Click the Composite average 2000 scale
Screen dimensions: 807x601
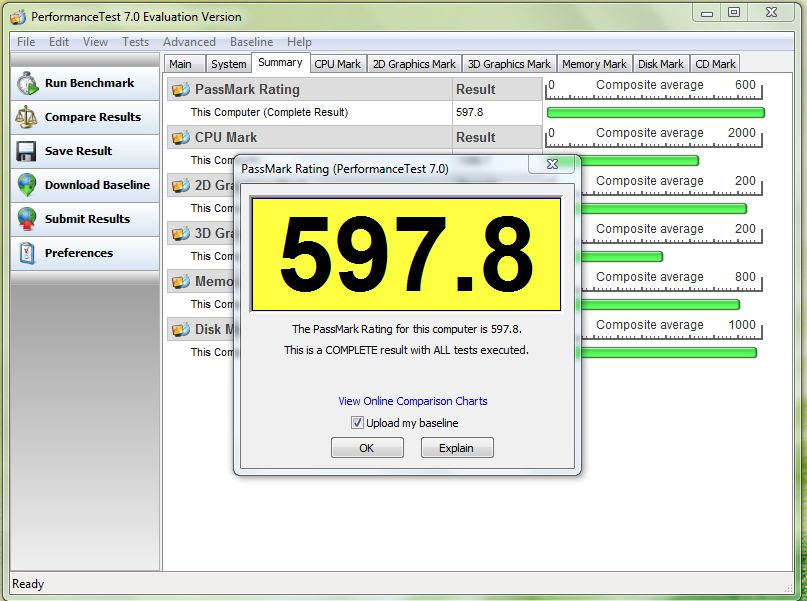pos(654,136)
